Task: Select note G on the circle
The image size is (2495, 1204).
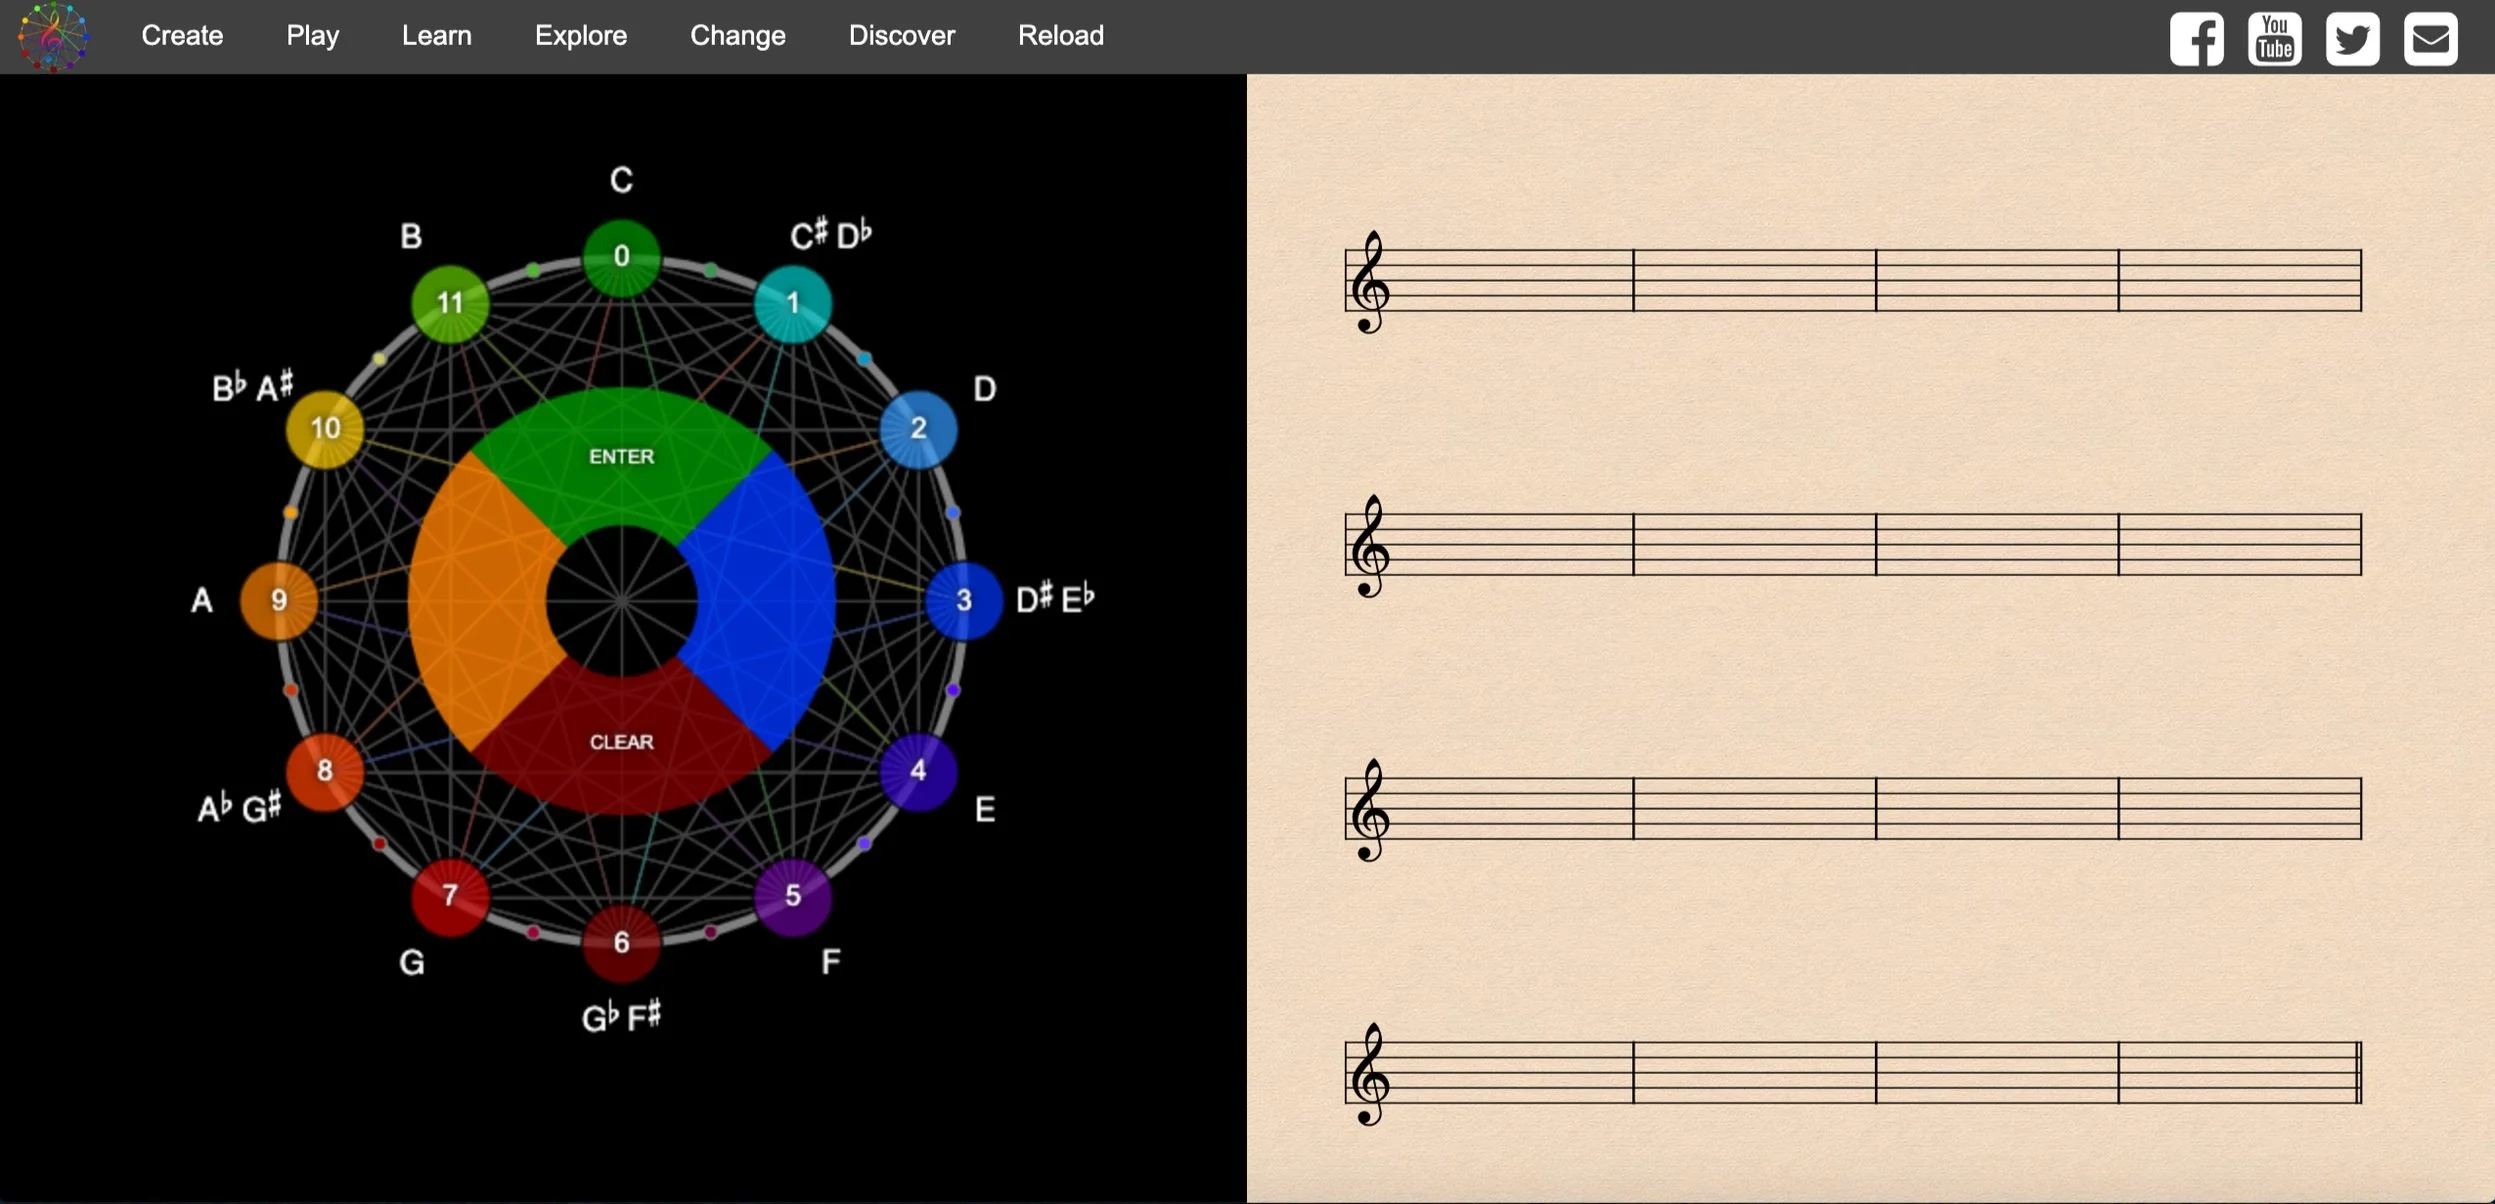Action: click(x=450, y=898)
